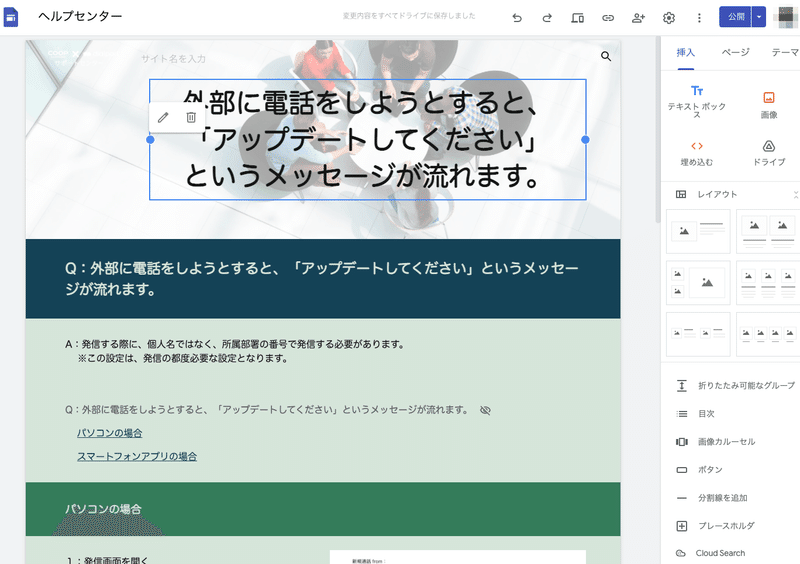Select the A: 発信する際に answer text
800x564 pixels.
(x=235, y=351)
